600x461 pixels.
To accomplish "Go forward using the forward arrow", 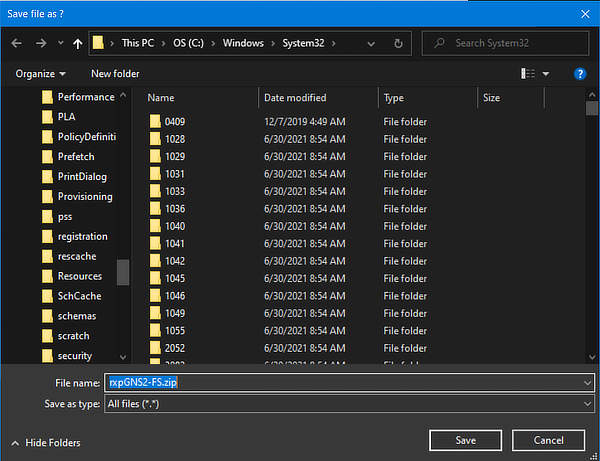I will 41,43.
